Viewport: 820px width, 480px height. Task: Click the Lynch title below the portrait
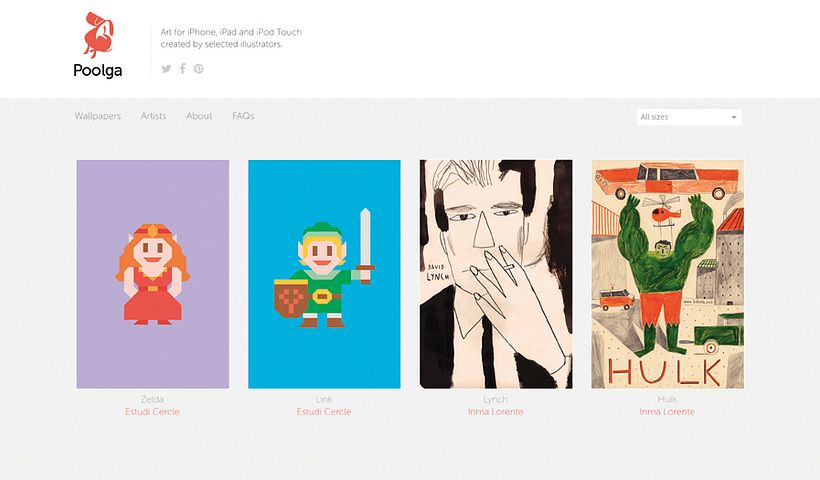(x=496, y=400)
